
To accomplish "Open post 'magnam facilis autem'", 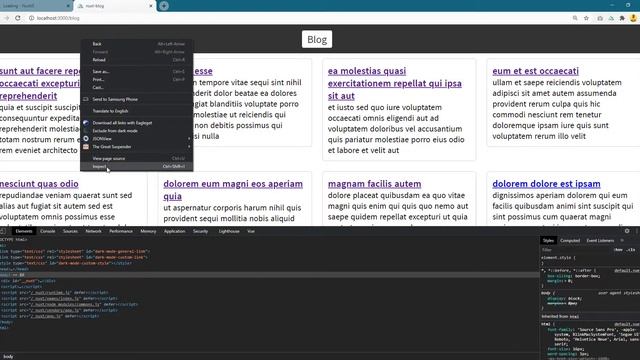I will [x=374, y=184].
